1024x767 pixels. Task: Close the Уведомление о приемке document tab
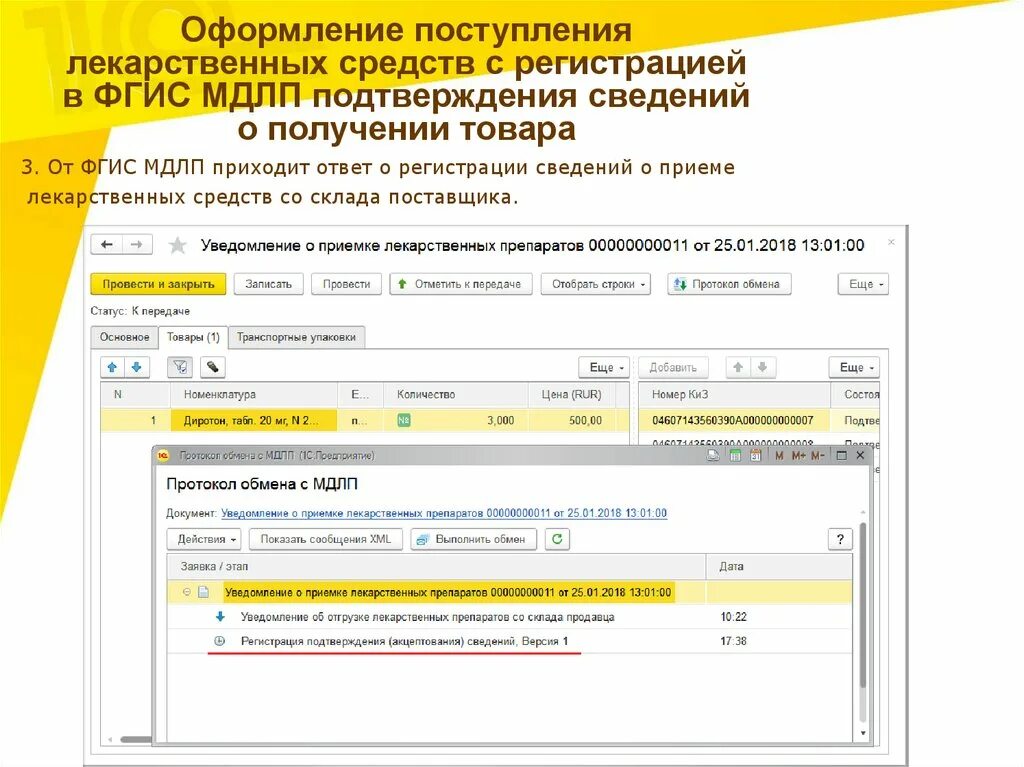pyautogui.click(x=891, y=242)
